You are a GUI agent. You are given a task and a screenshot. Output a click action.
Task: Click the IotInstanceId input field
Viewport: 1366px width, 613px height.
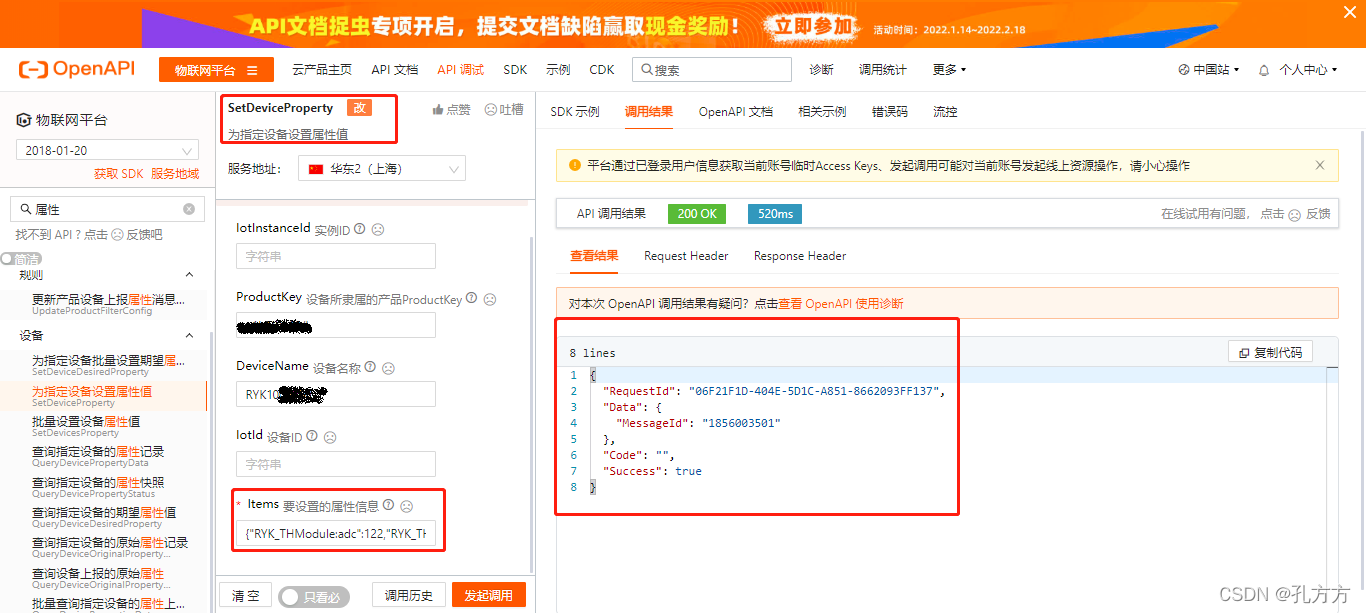click(336, 256)
